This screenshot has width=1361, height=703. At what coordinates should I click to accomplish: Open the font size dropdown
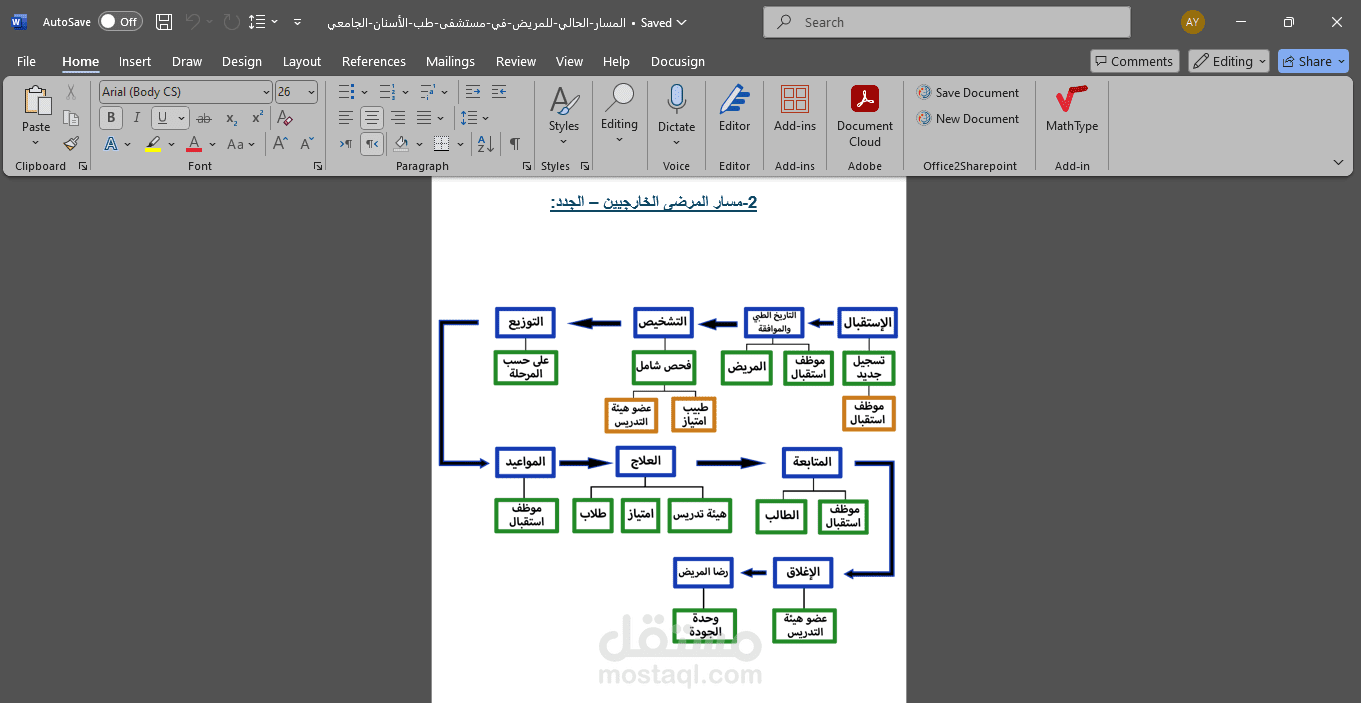tap(312, 92)
